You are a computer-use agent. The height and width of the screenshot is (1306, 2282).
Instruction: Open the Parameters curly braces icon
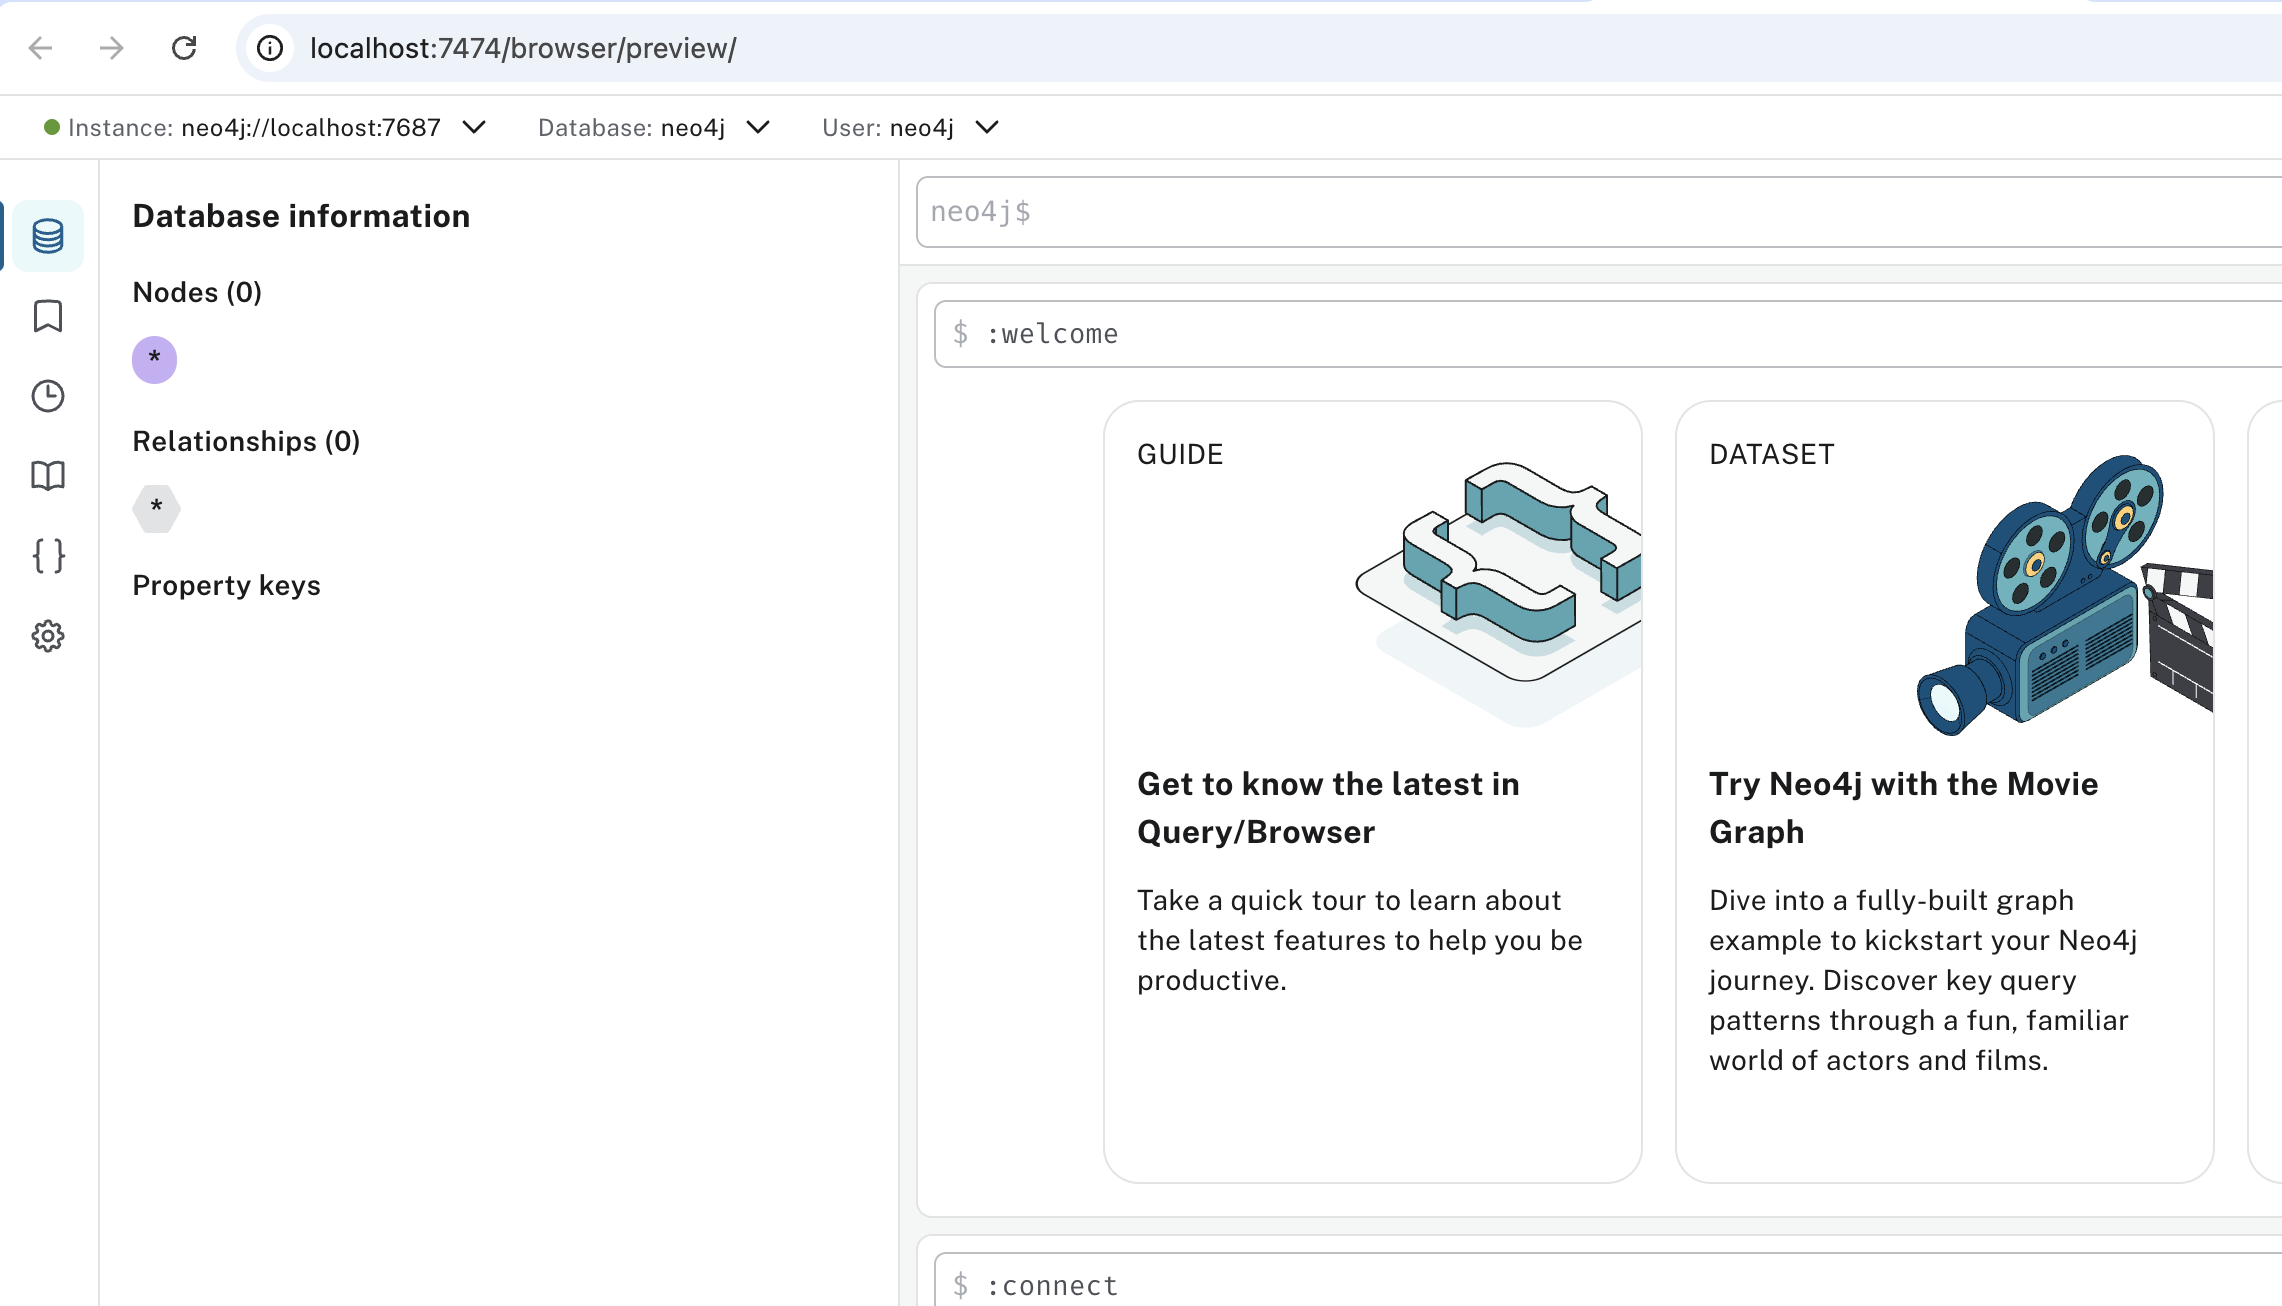click(x=48, y=556)
